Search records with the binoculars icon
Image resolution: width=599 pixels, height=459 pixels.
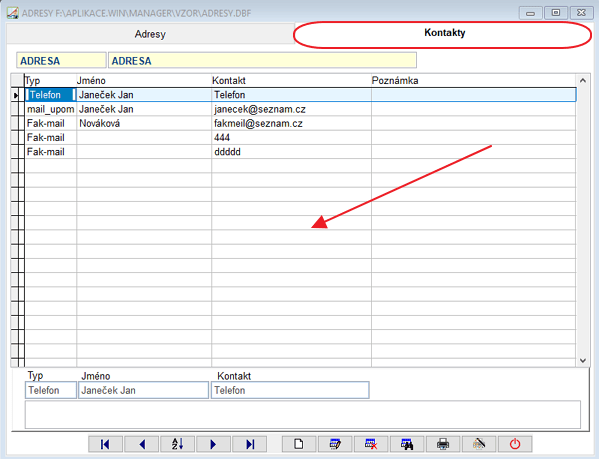coord(407,444)
